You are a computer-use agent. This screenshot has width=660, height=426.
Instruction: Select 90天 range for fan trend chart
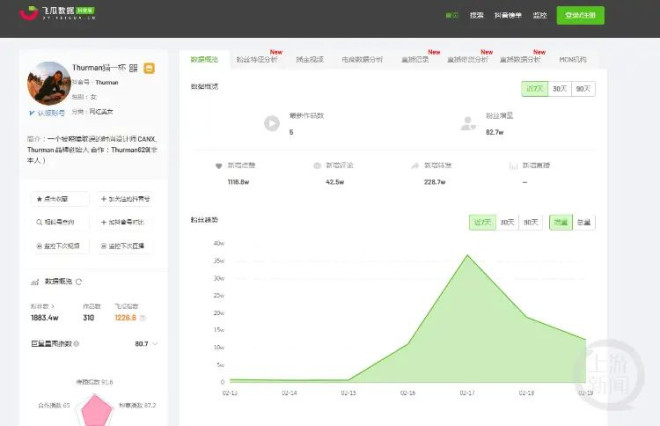(x=531, y=222)
